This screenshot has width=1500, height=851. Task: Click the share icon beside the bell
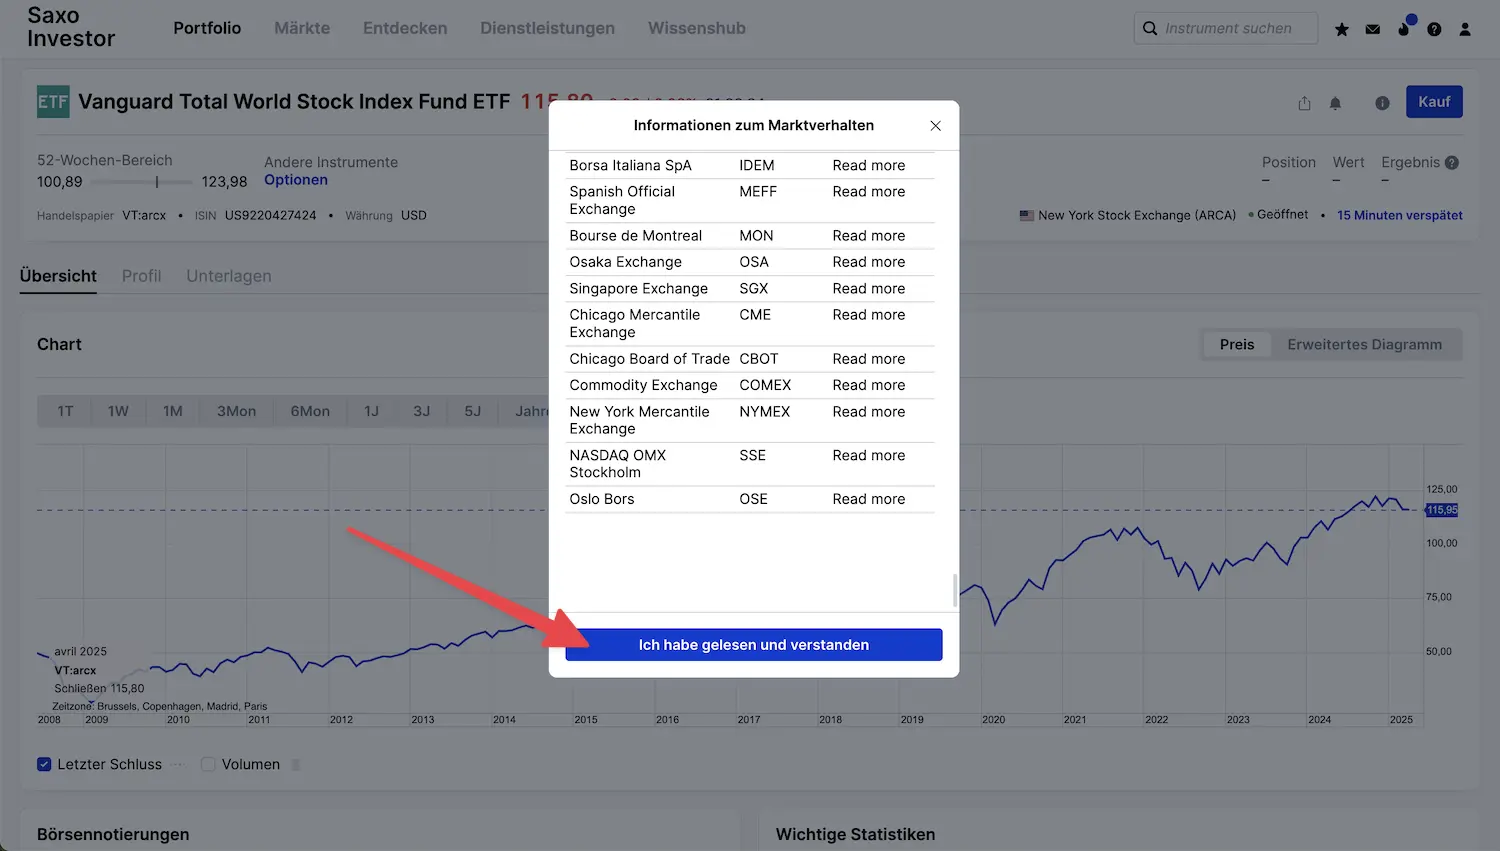pyautogui.click(x=1304, y=103)
